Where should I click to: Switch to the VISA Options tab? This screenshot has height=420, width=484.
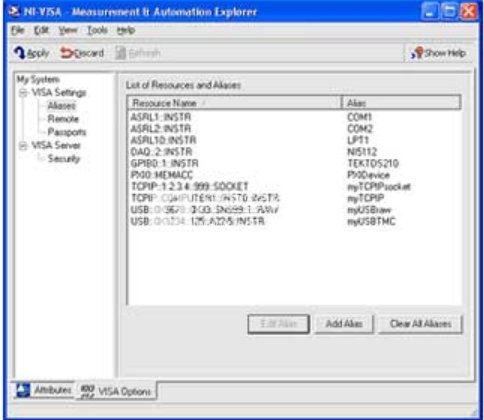116,391
